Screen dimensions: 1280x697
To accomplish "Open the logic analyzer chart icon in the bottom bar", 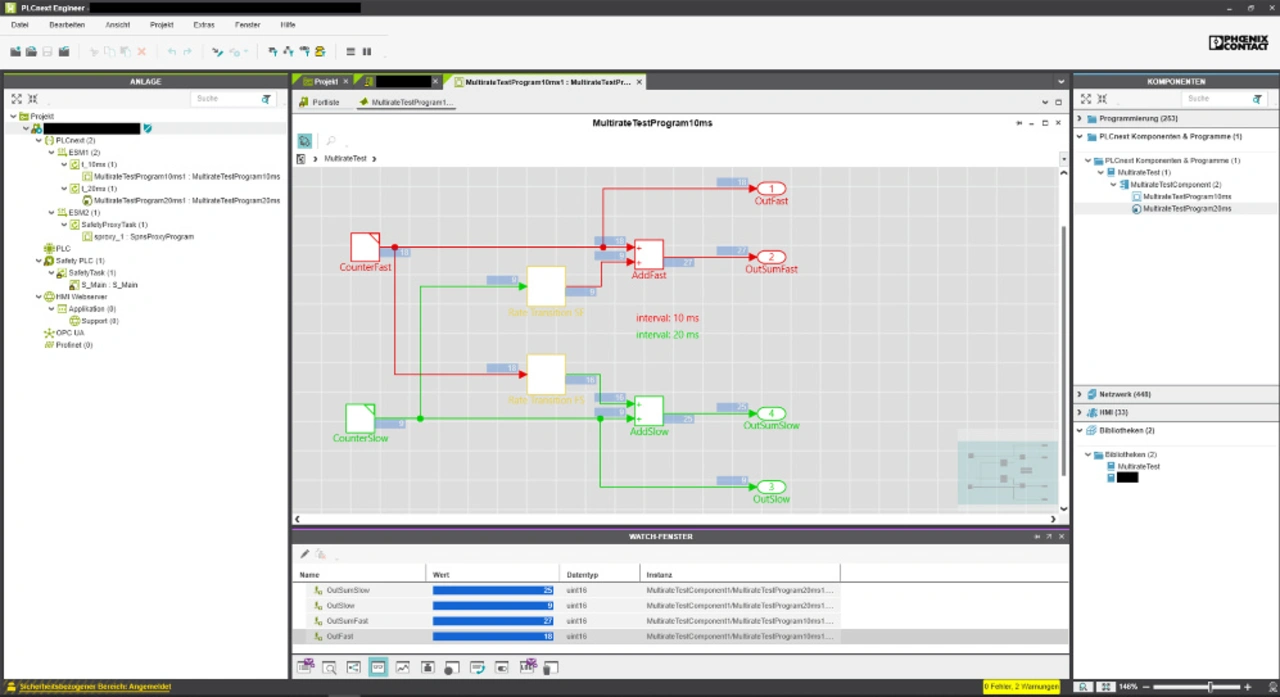I will click(x=402, y=667).
